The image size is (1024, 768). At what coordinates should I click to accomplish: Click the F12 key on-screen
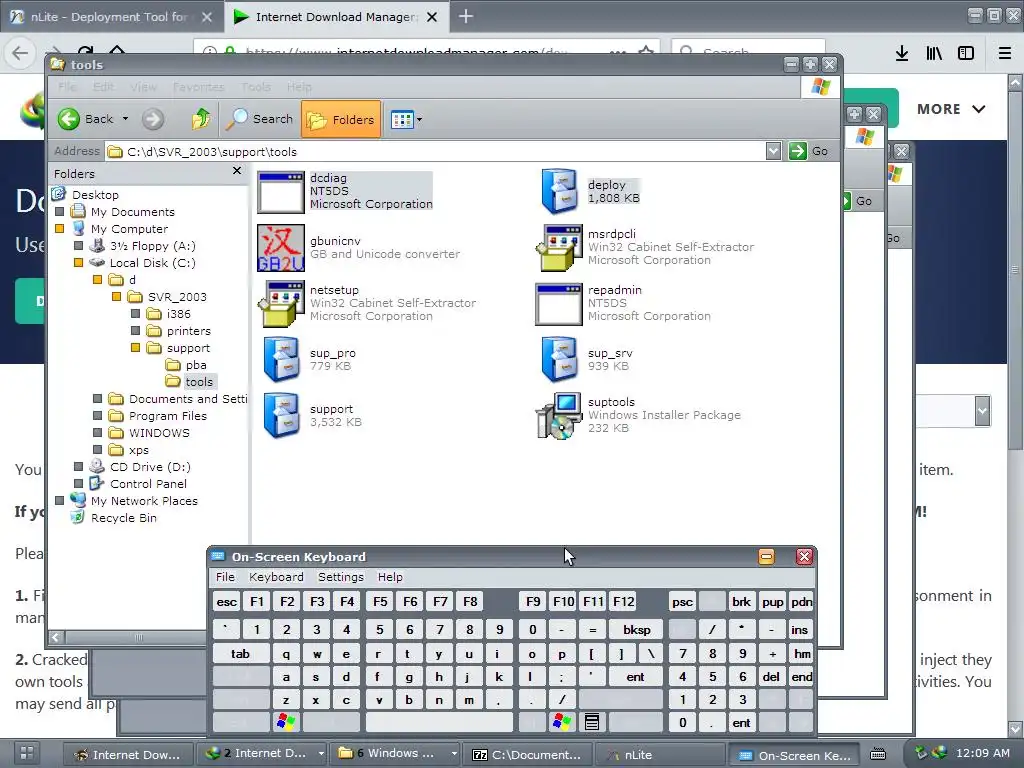[x=624, y=601]
